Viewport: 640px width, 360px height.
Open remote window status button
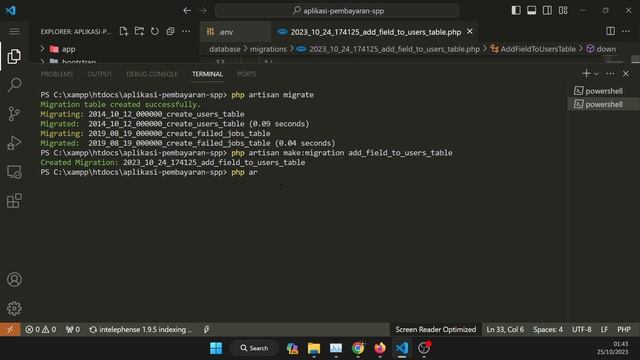(10, 329)
